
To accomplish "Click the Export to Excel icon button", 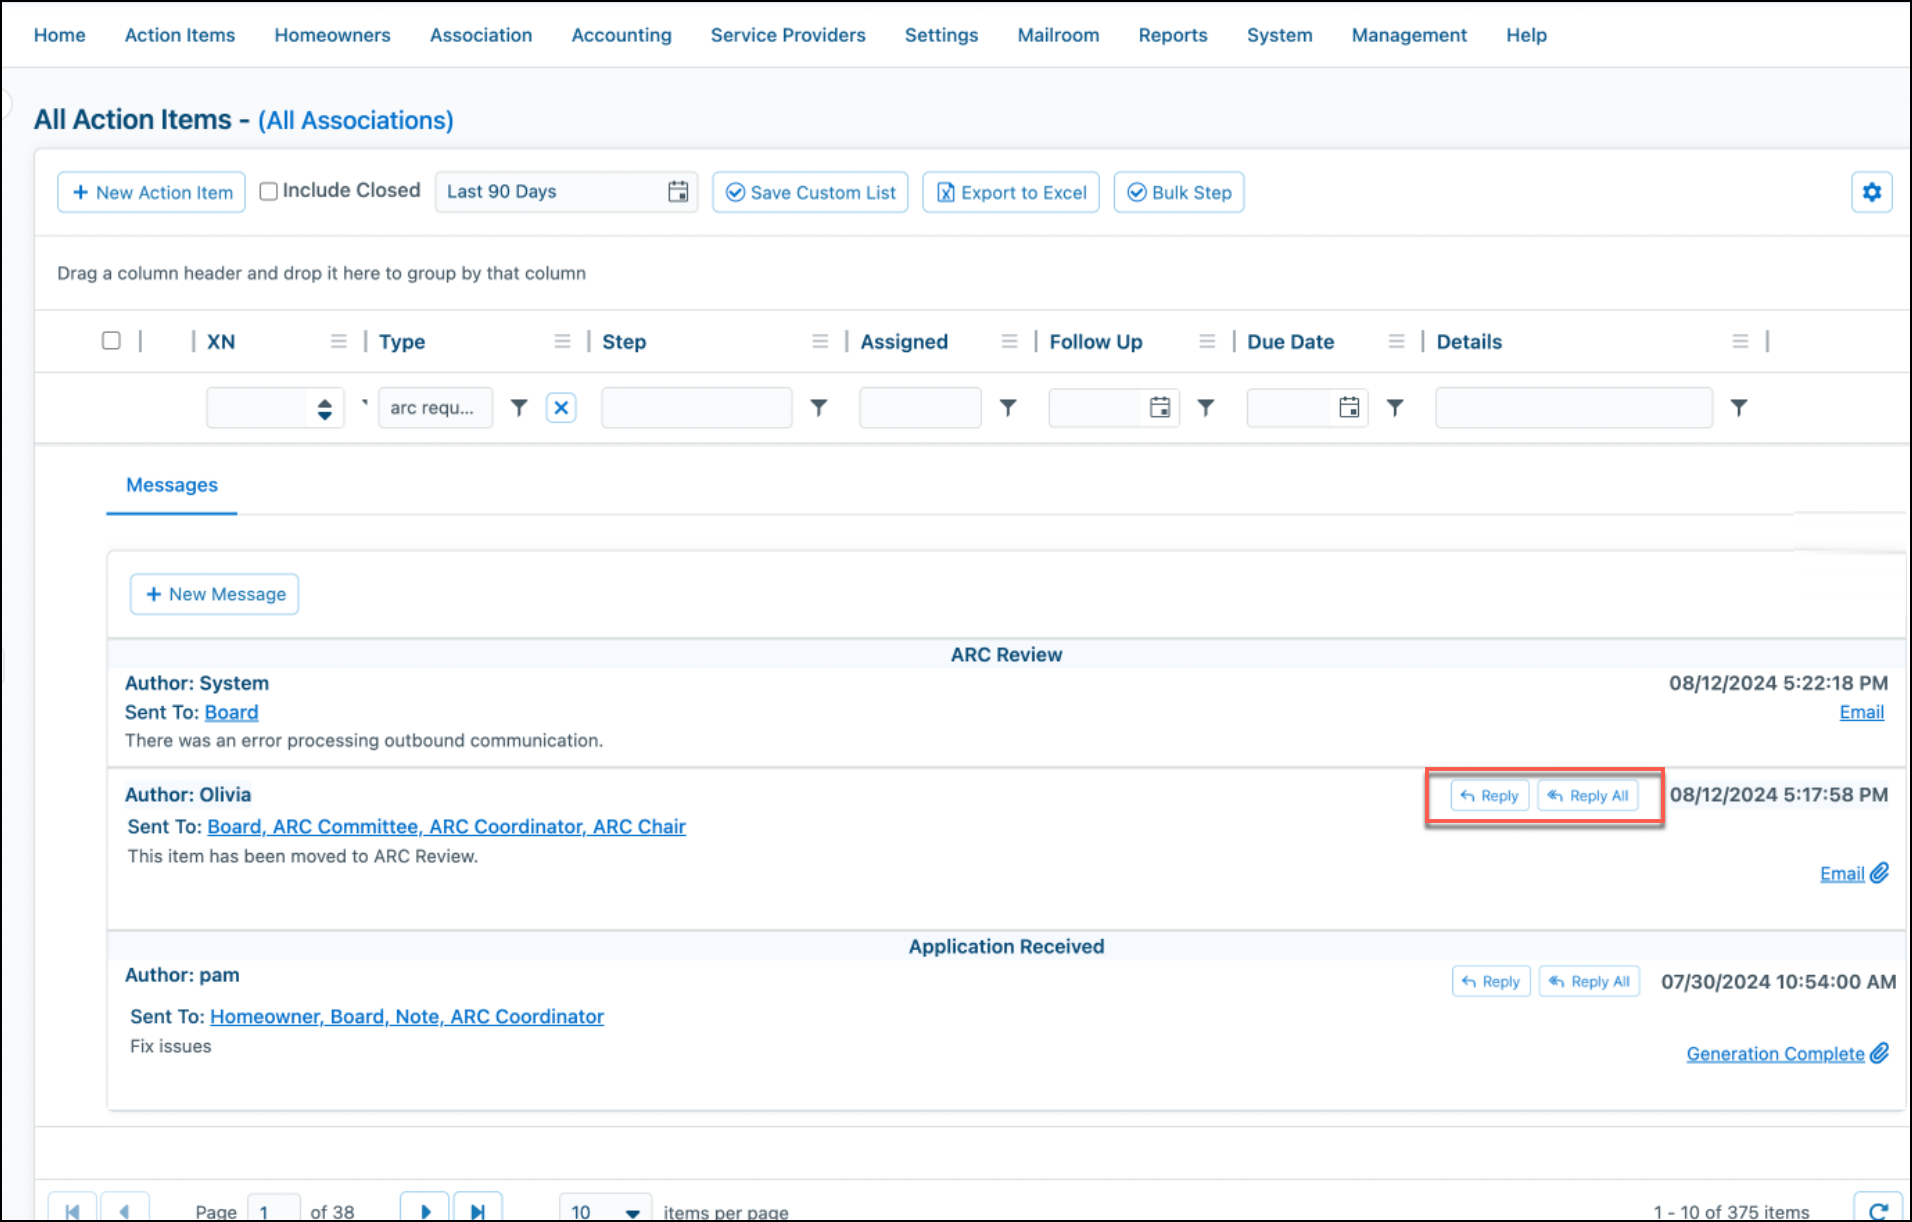I will tap(945, 192).
